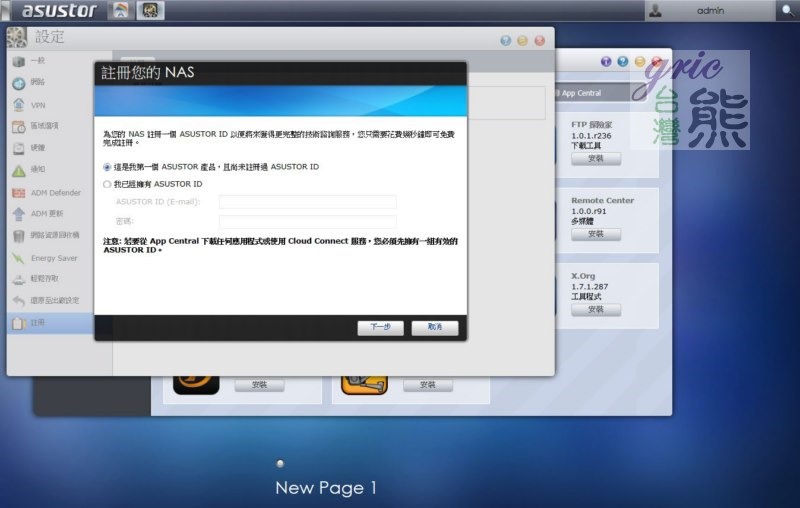
Task: Click the admin user avatar icon
Action: [656, 10]
